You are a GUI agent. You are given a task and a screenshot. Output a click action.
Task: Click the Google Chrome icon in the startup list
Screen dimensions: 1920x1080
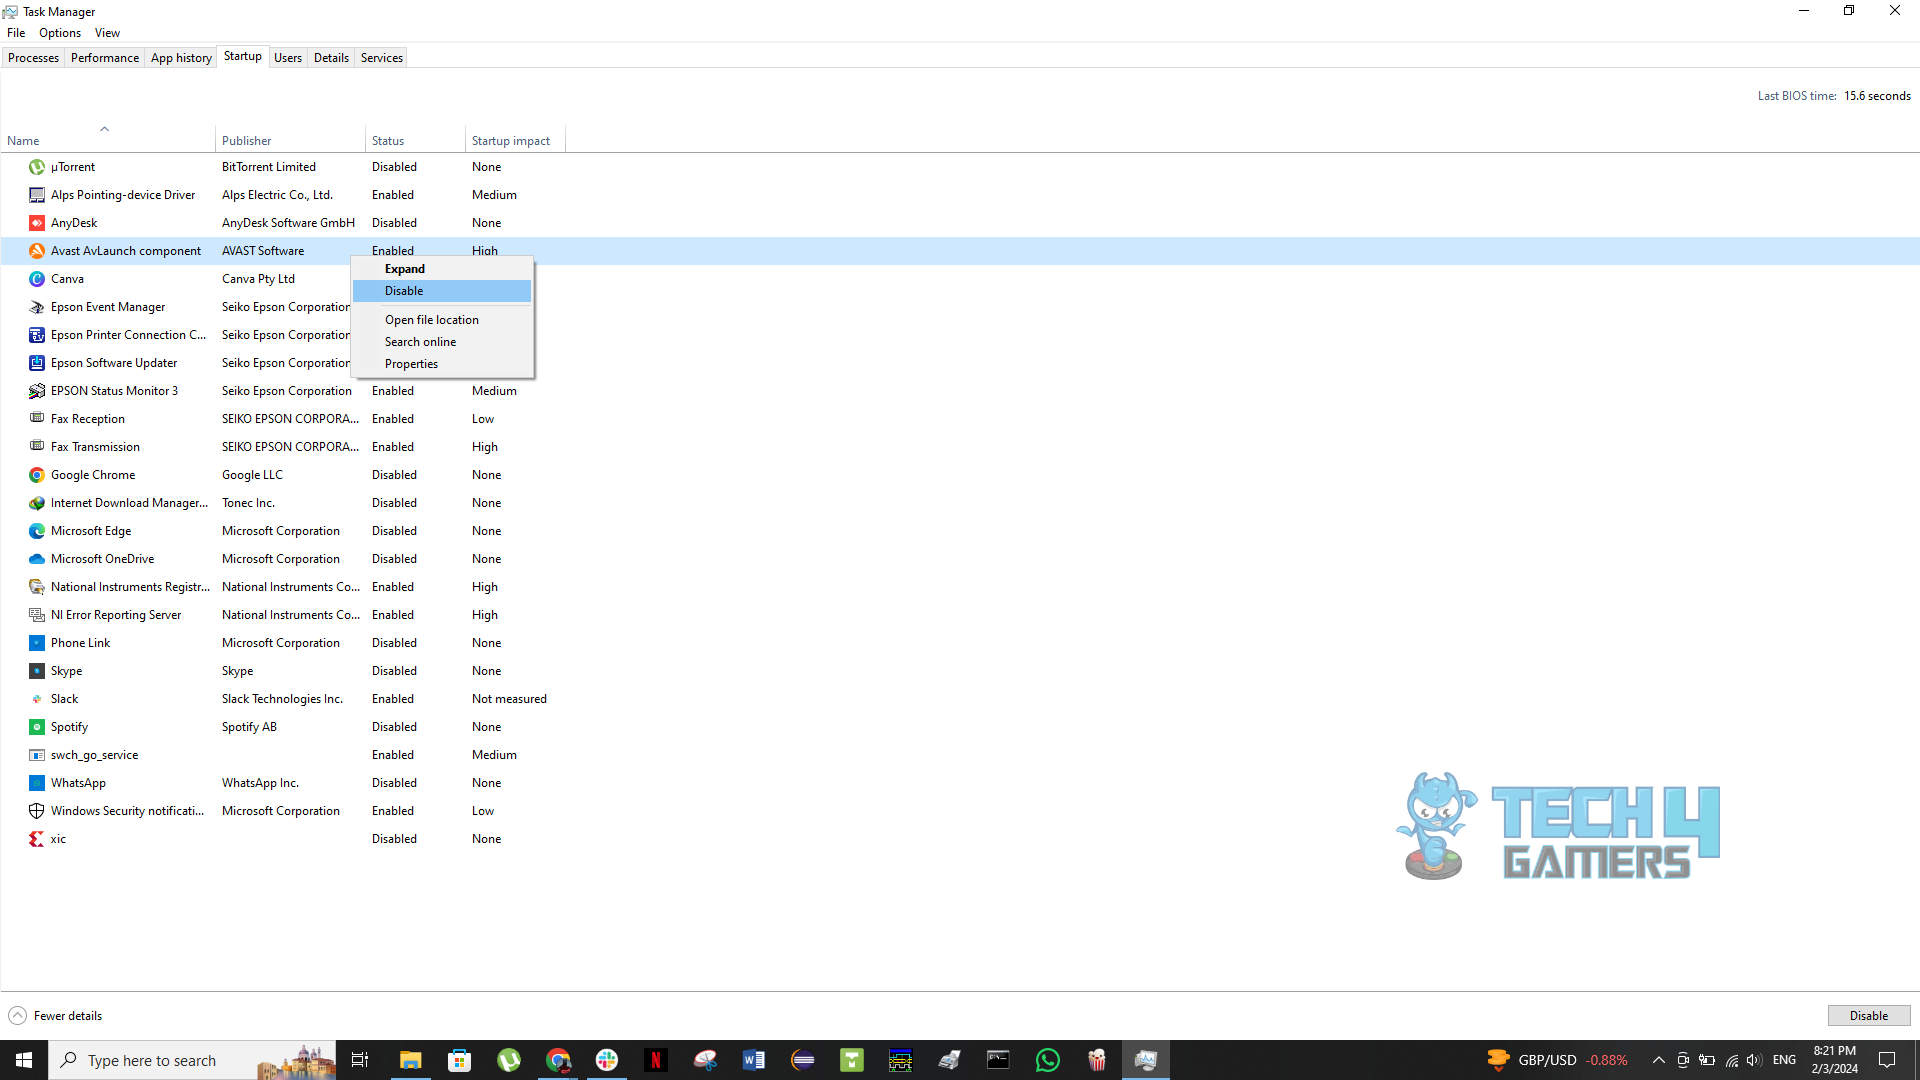tap(36, 474)
